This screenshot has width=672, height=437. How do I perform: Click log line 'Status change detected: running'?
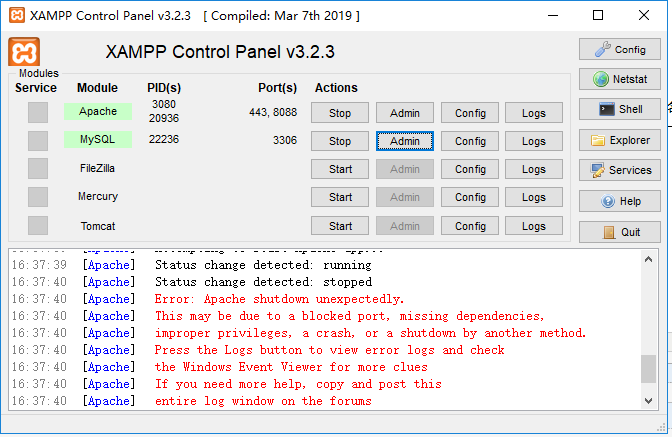(263, 265)
